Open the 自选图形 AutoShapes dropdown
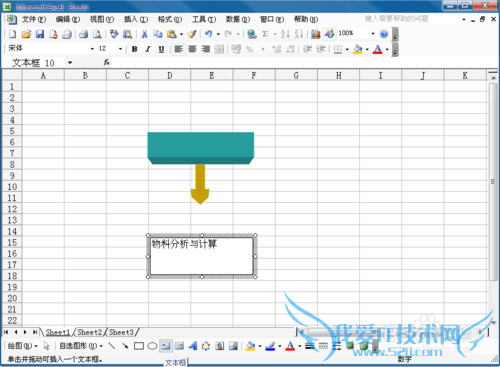 81,346
